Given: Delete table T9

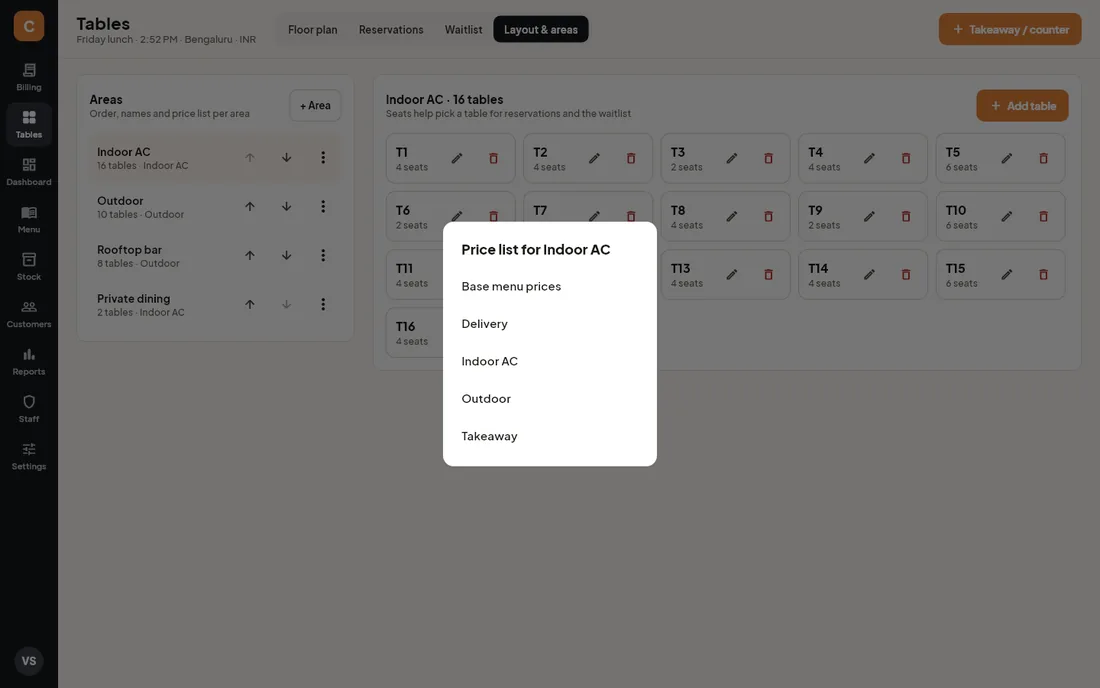Looking at the screenshot, I should (x=906, y=217).
